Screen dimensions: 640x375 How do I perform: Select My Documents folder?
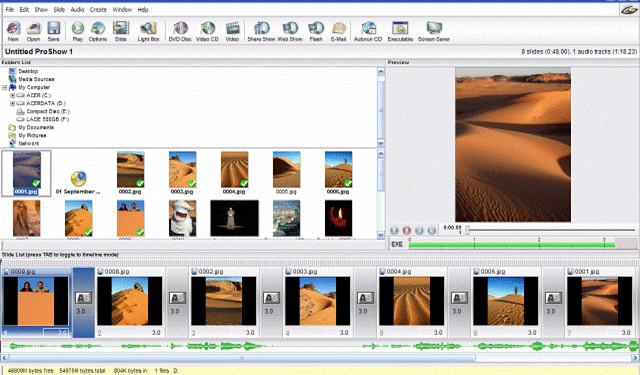coord(36,127)
